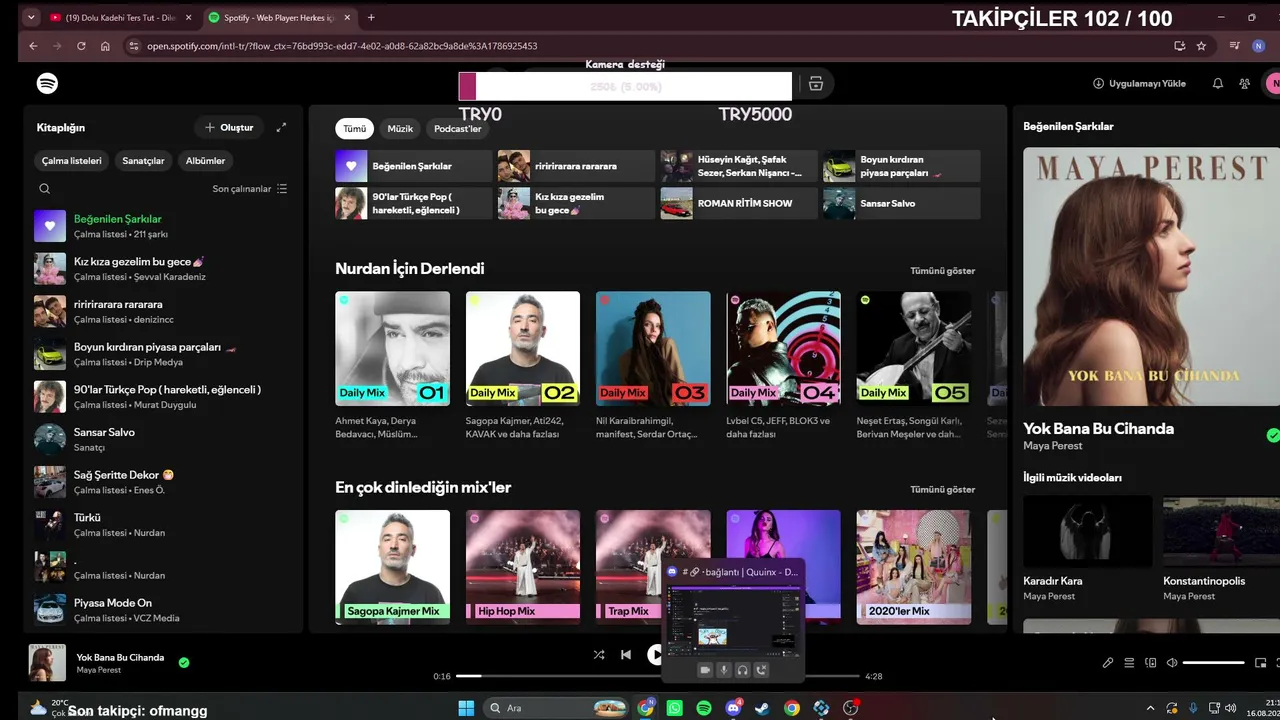1280x720 pixels.
Task: Click the Spotify logo home icon
Action: (47, 84)
